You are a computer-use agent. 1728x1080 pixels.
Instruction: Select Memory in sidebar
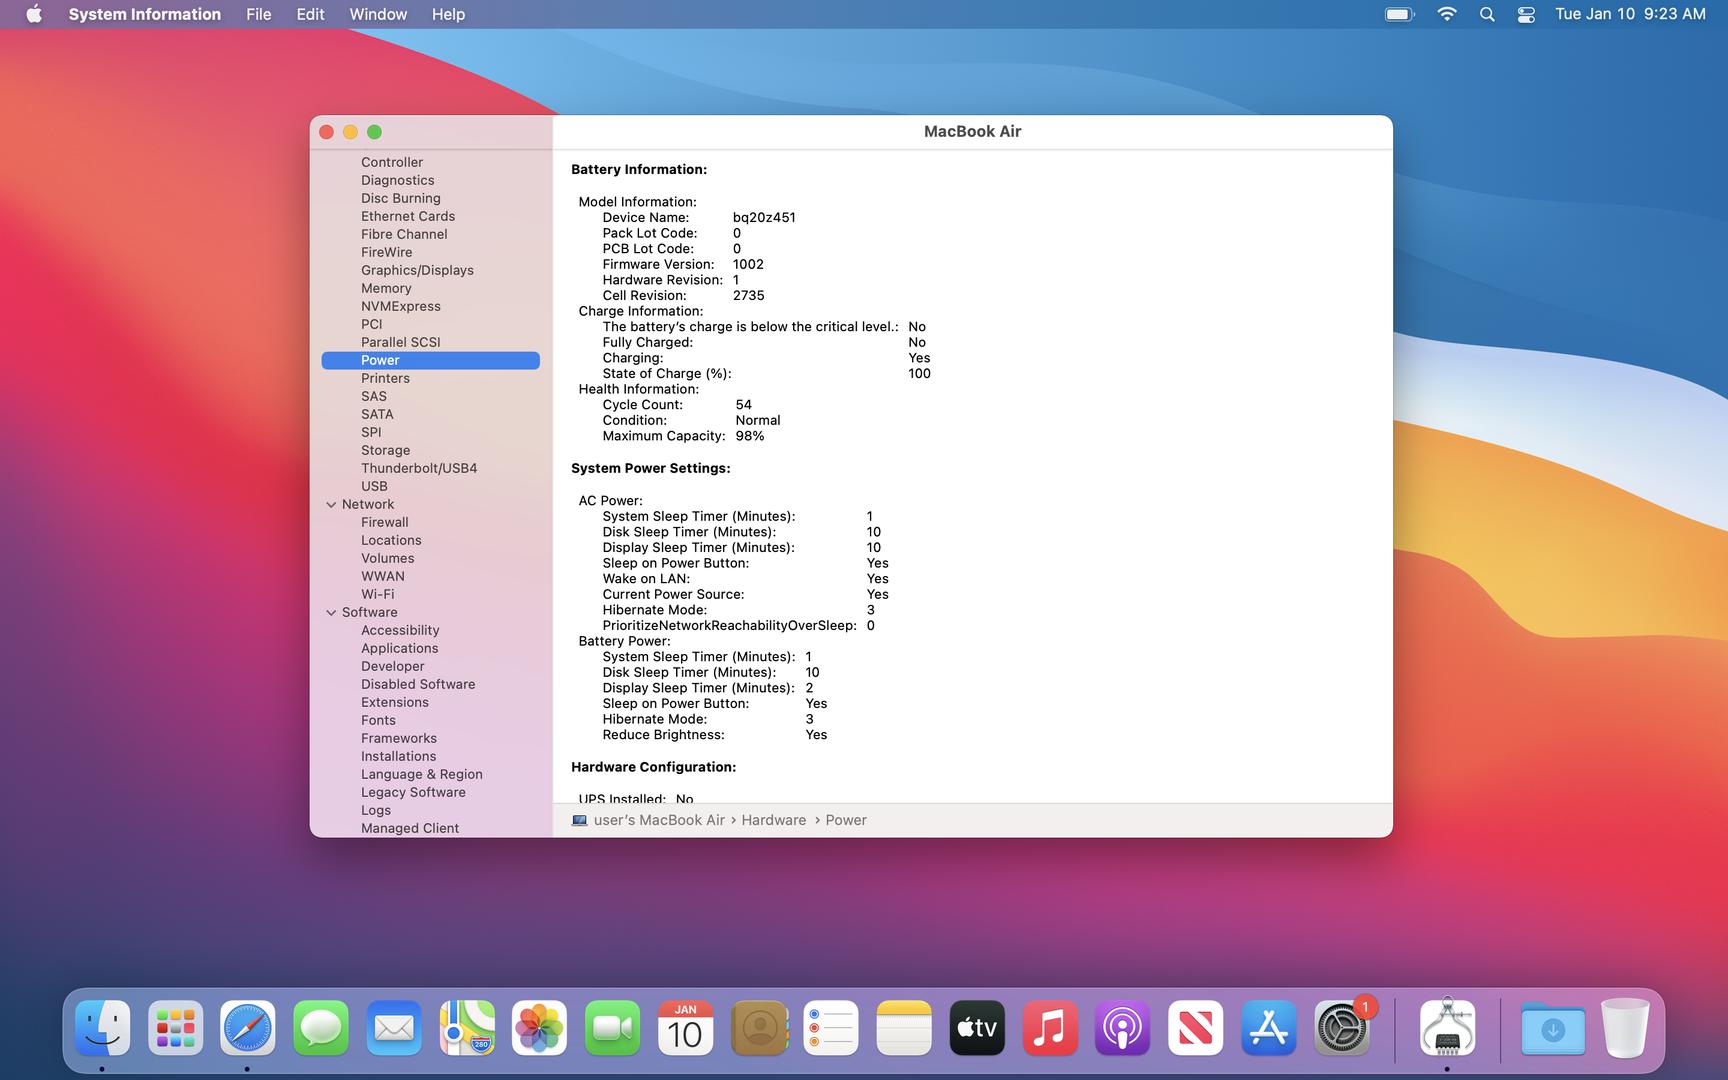point(386,288)
